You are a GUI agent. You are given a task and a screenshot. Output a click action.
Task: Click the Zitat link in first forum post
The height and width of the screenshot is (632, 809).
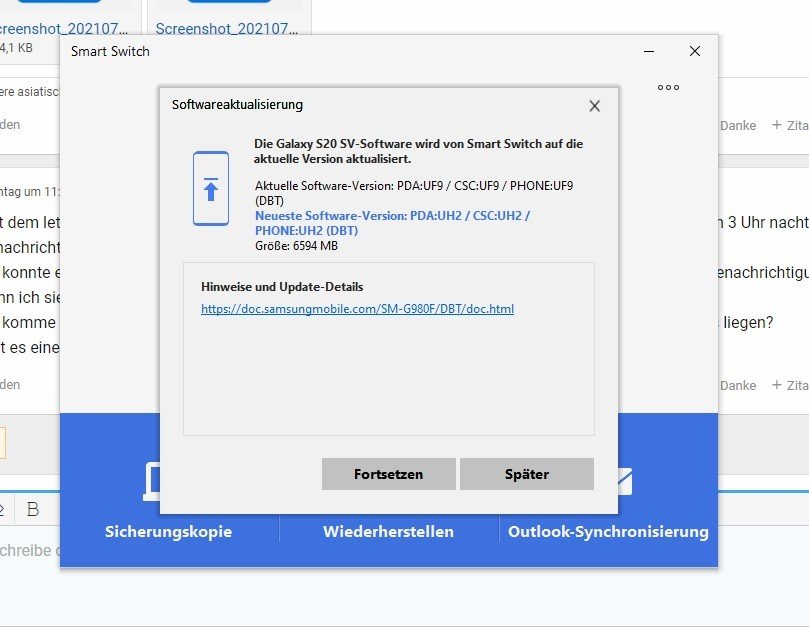coord(790,125)
